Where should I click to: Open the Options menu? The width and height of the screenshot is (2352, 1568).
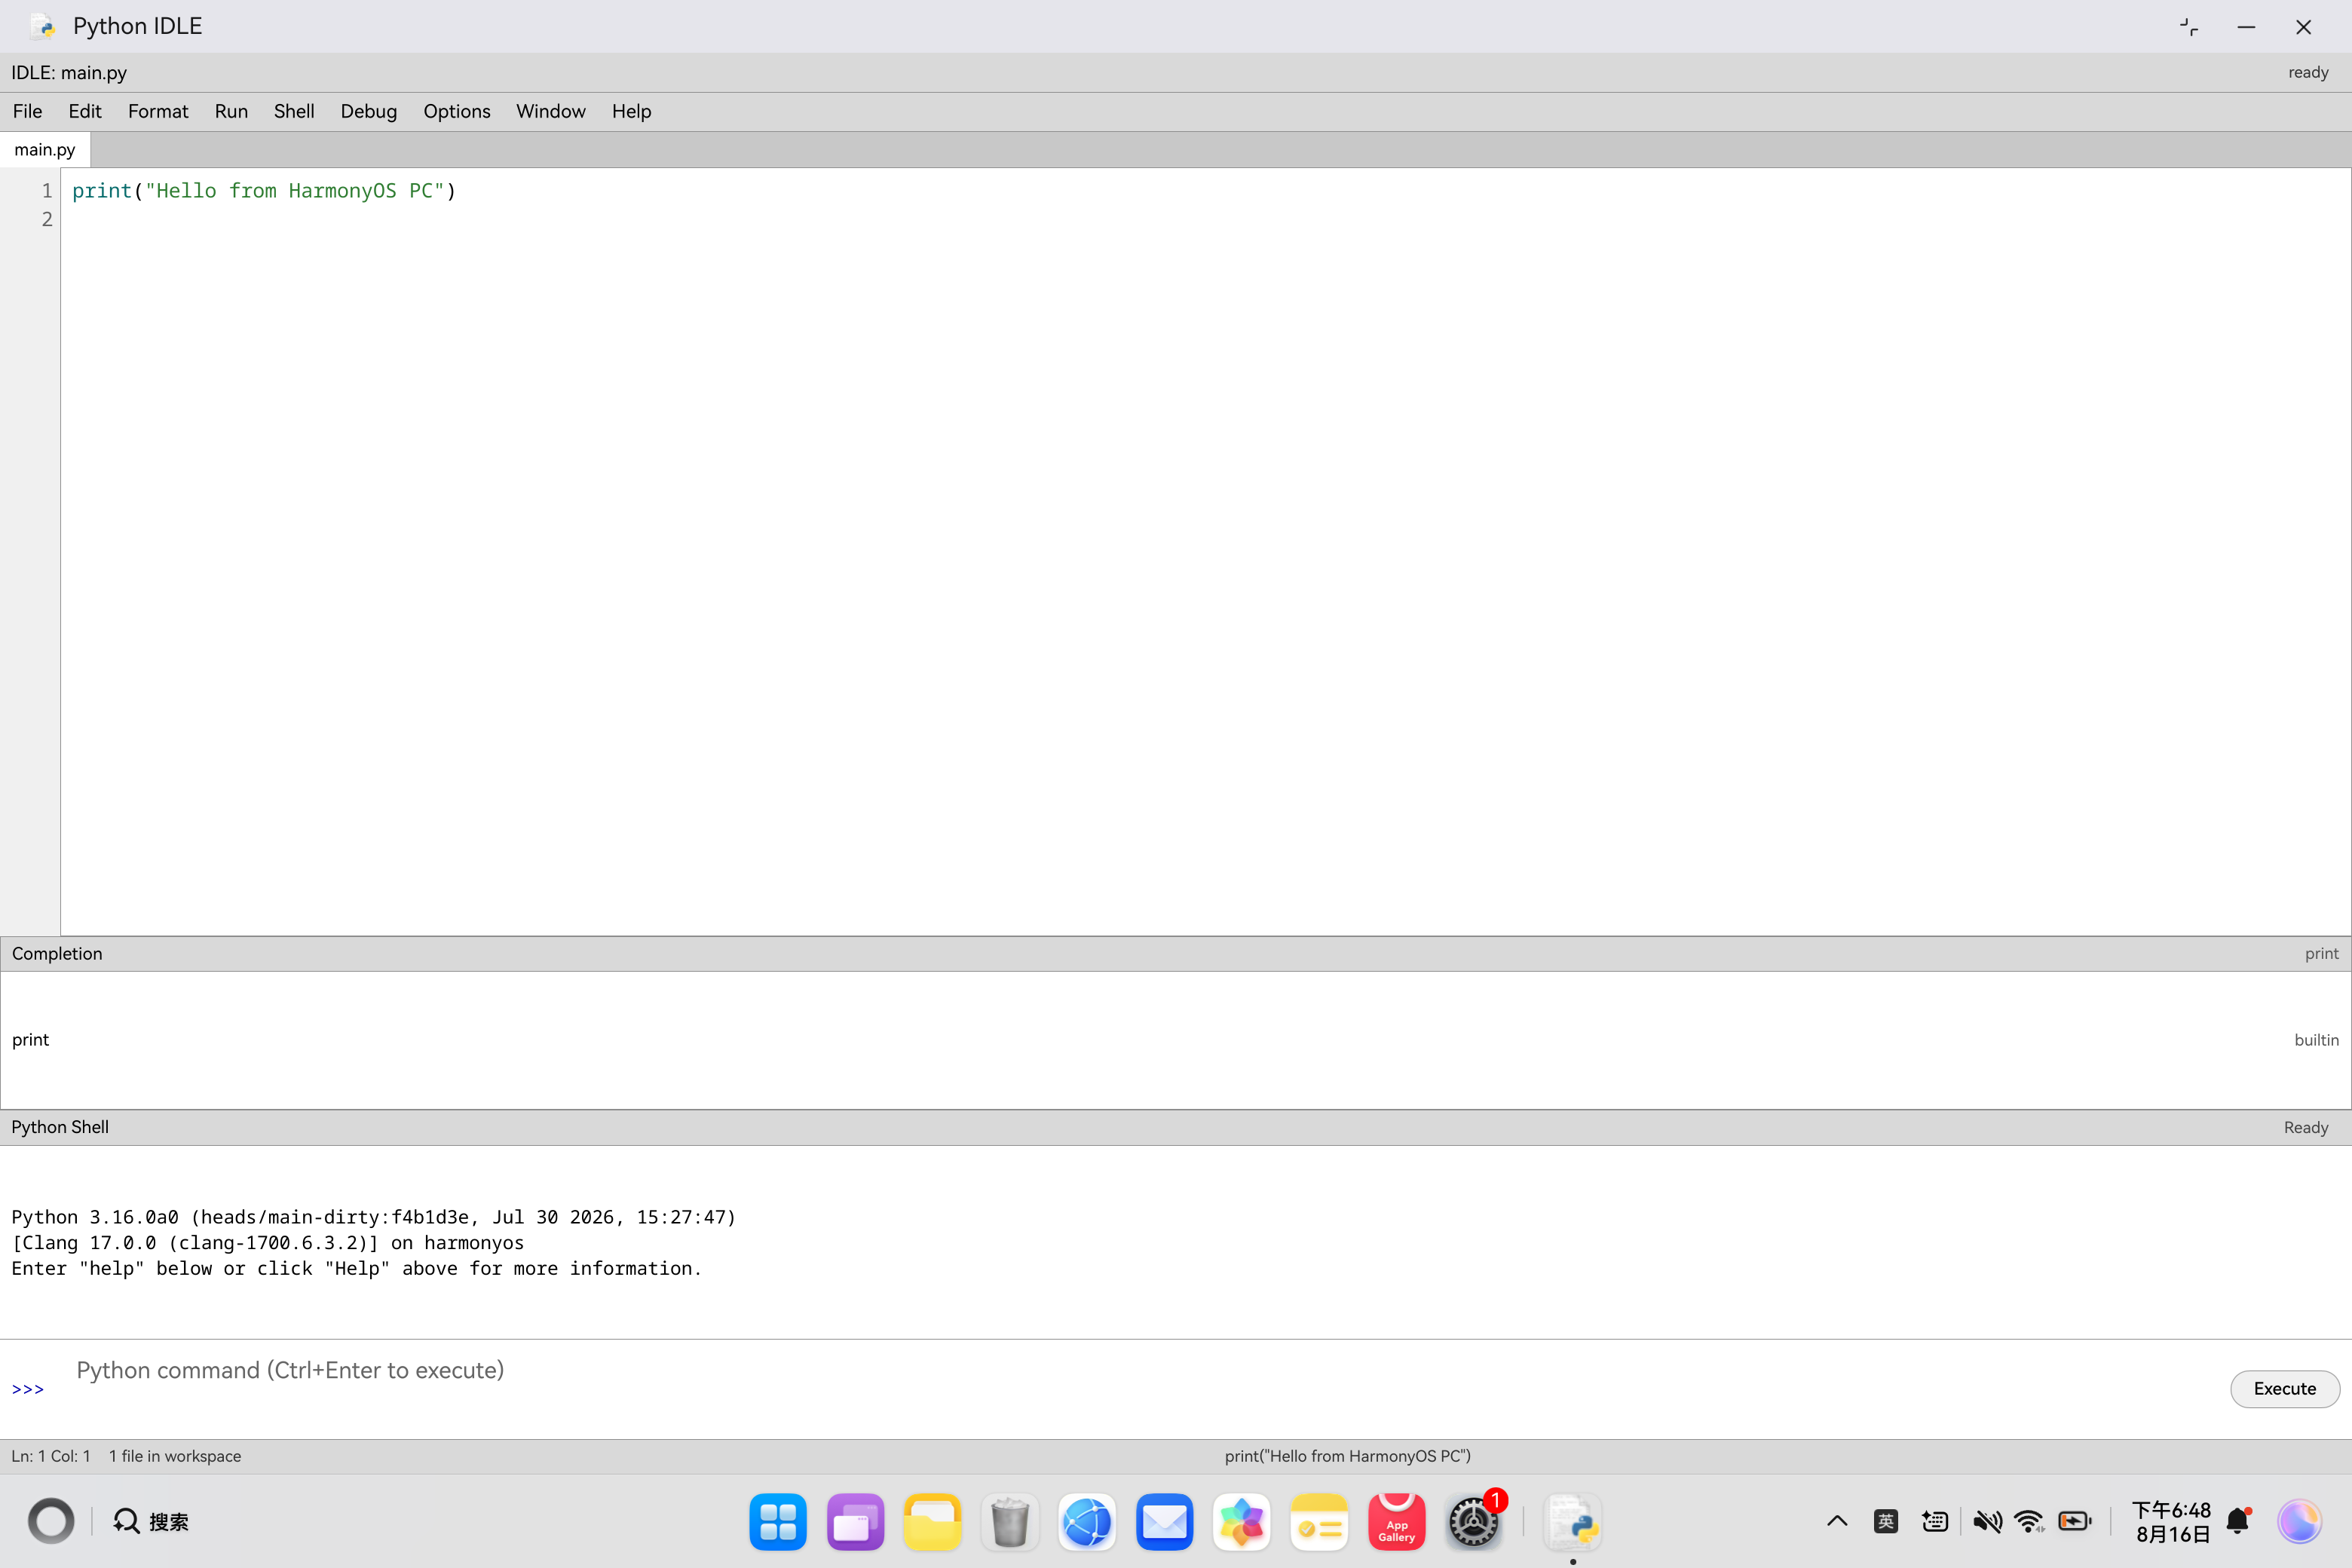457,111
